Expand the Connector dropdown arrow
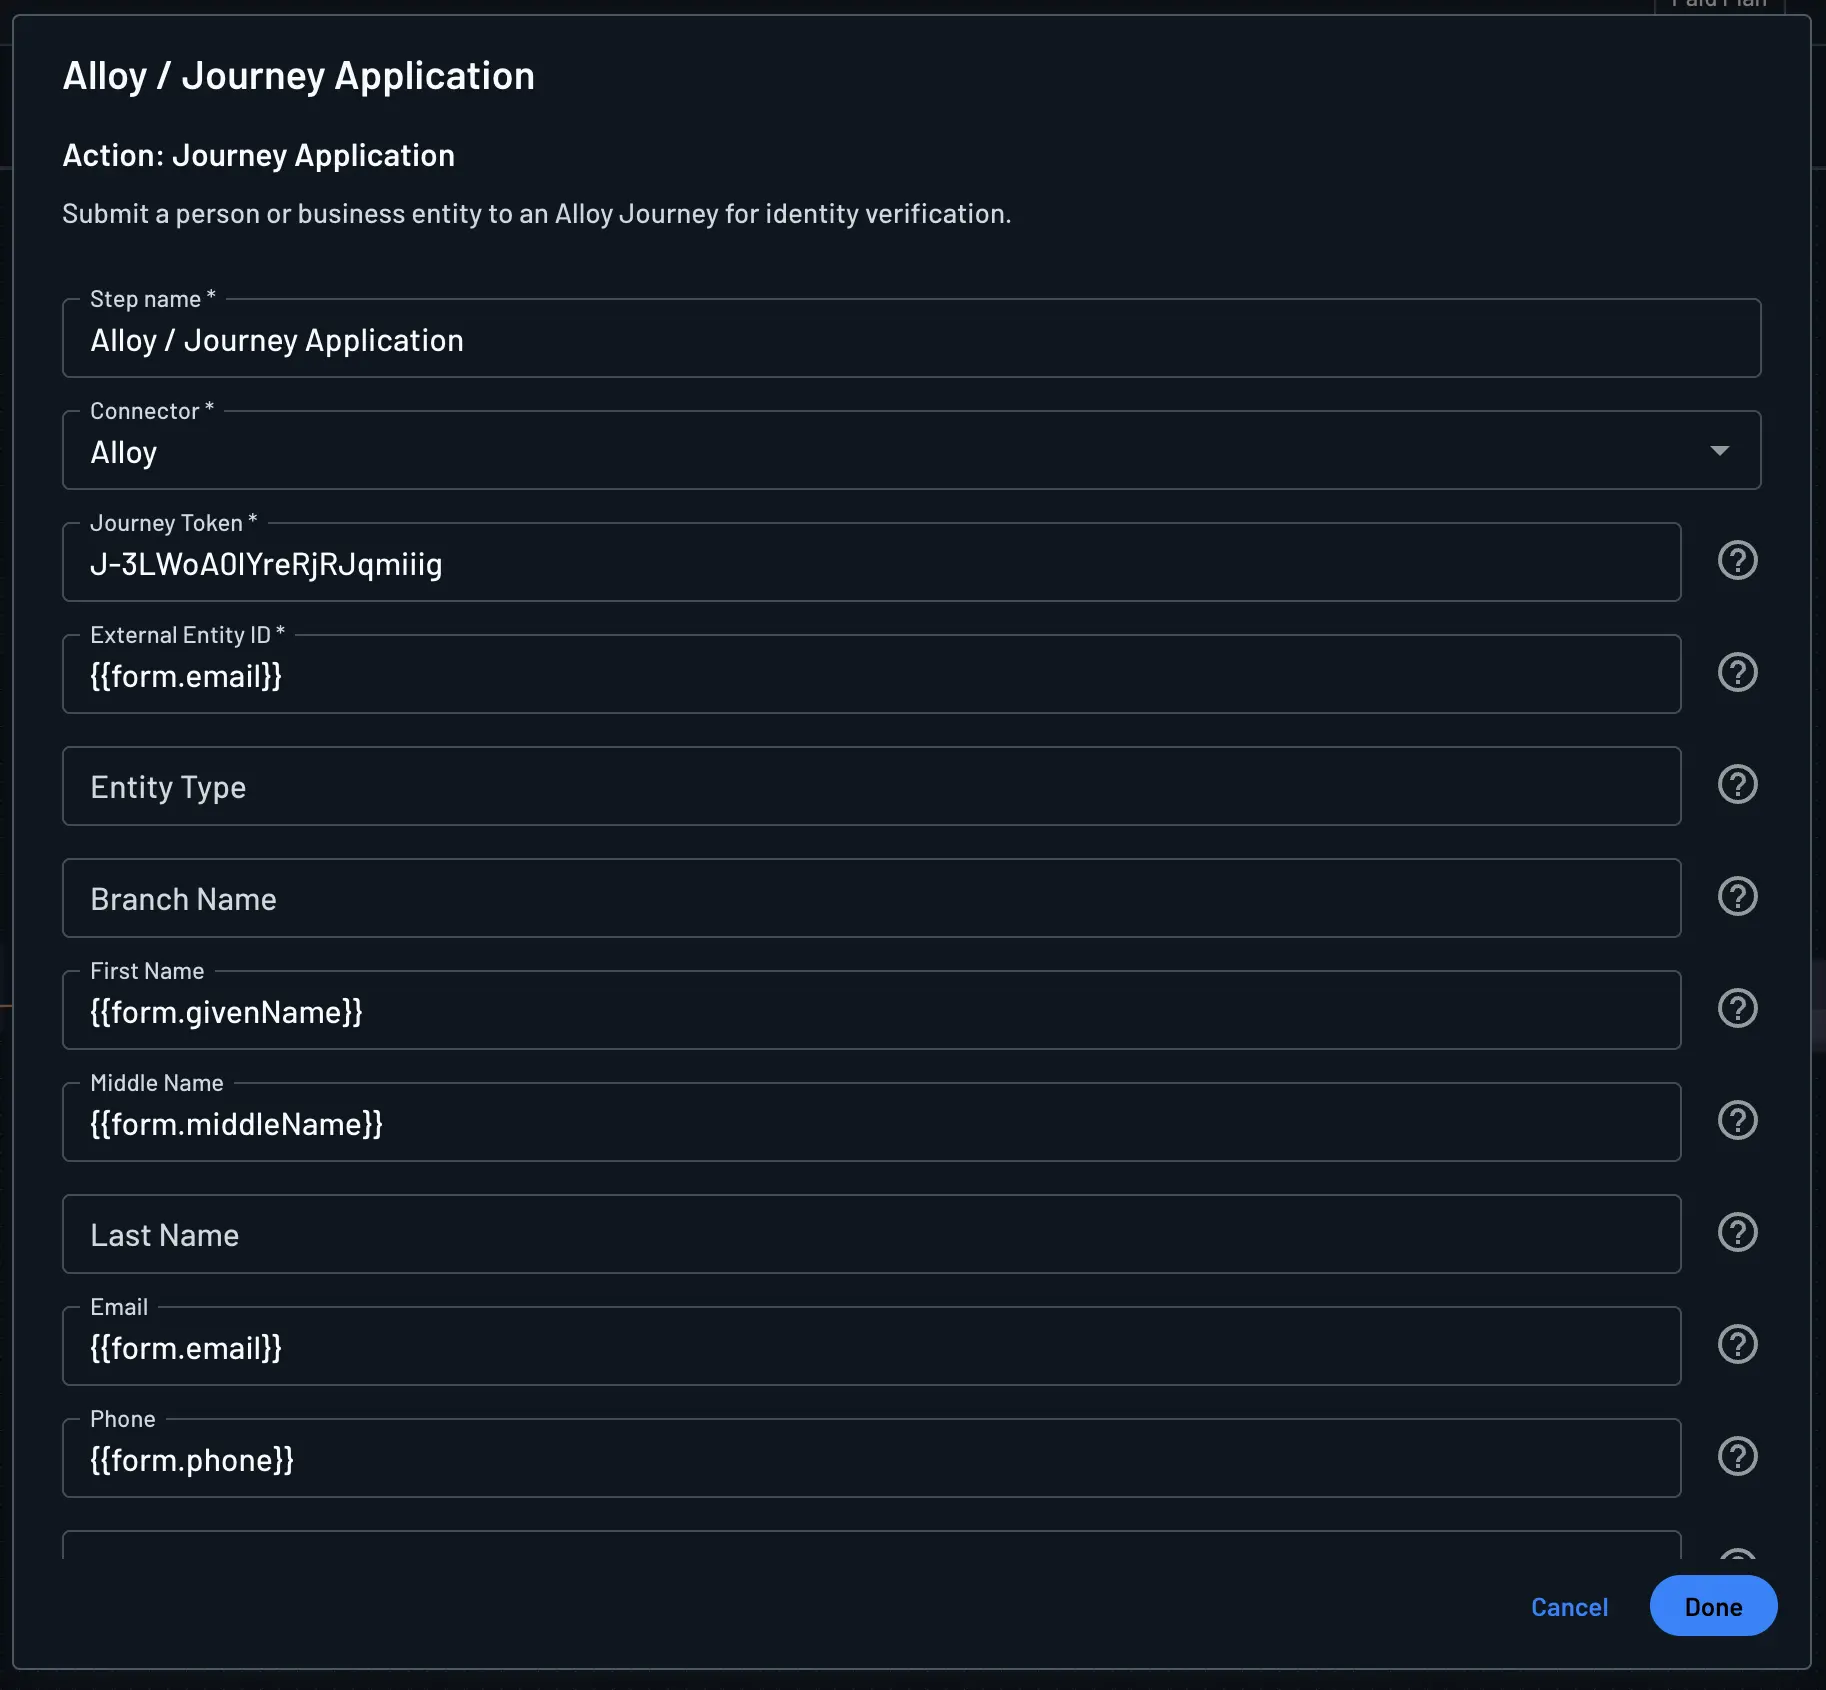The width and height of the screenshot is (1826, 1690). 1719,451
